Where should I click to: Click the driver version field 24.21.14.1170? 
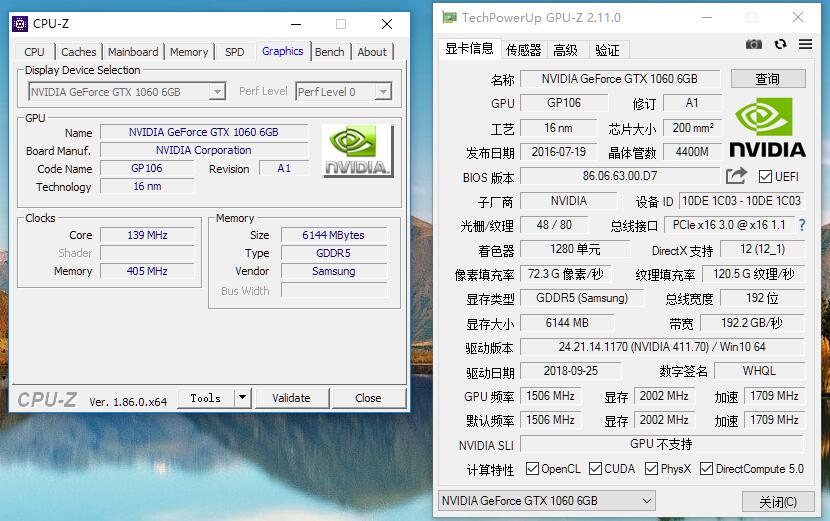pyautogui.click(x=662, y=347)
